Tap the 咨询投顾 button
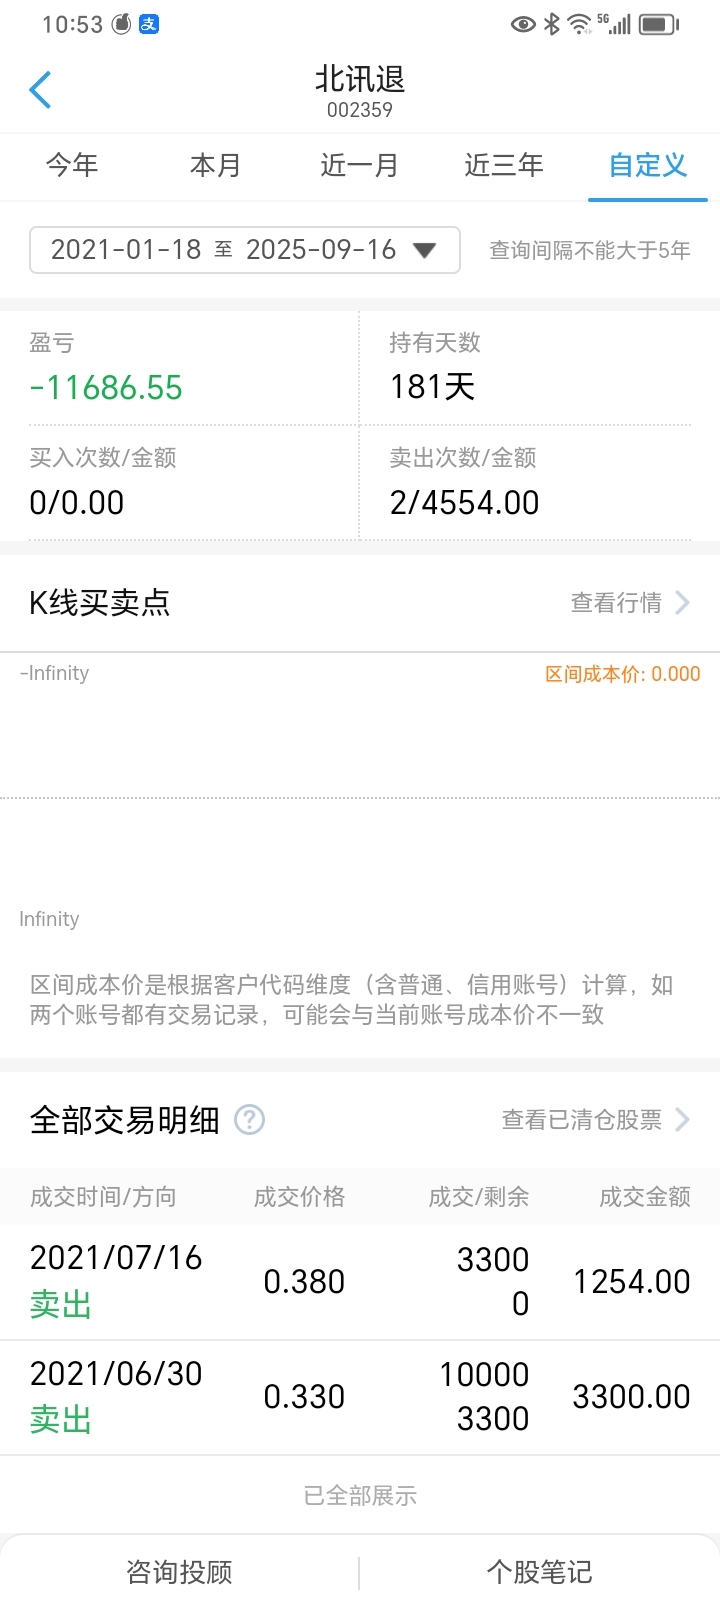 pyautogui.click(x=180, y=1572)
